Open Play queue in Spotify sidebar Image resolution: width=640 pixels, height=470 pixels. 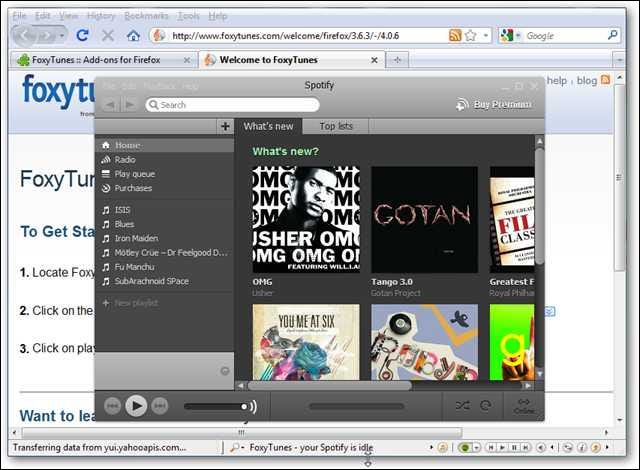tap(134, 174)
